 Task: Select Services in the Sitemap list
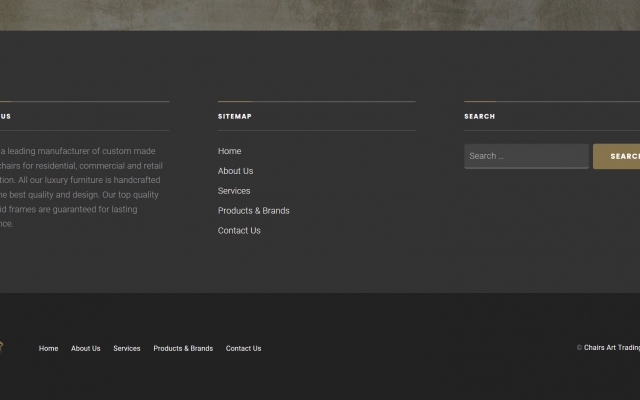(234, 191)
